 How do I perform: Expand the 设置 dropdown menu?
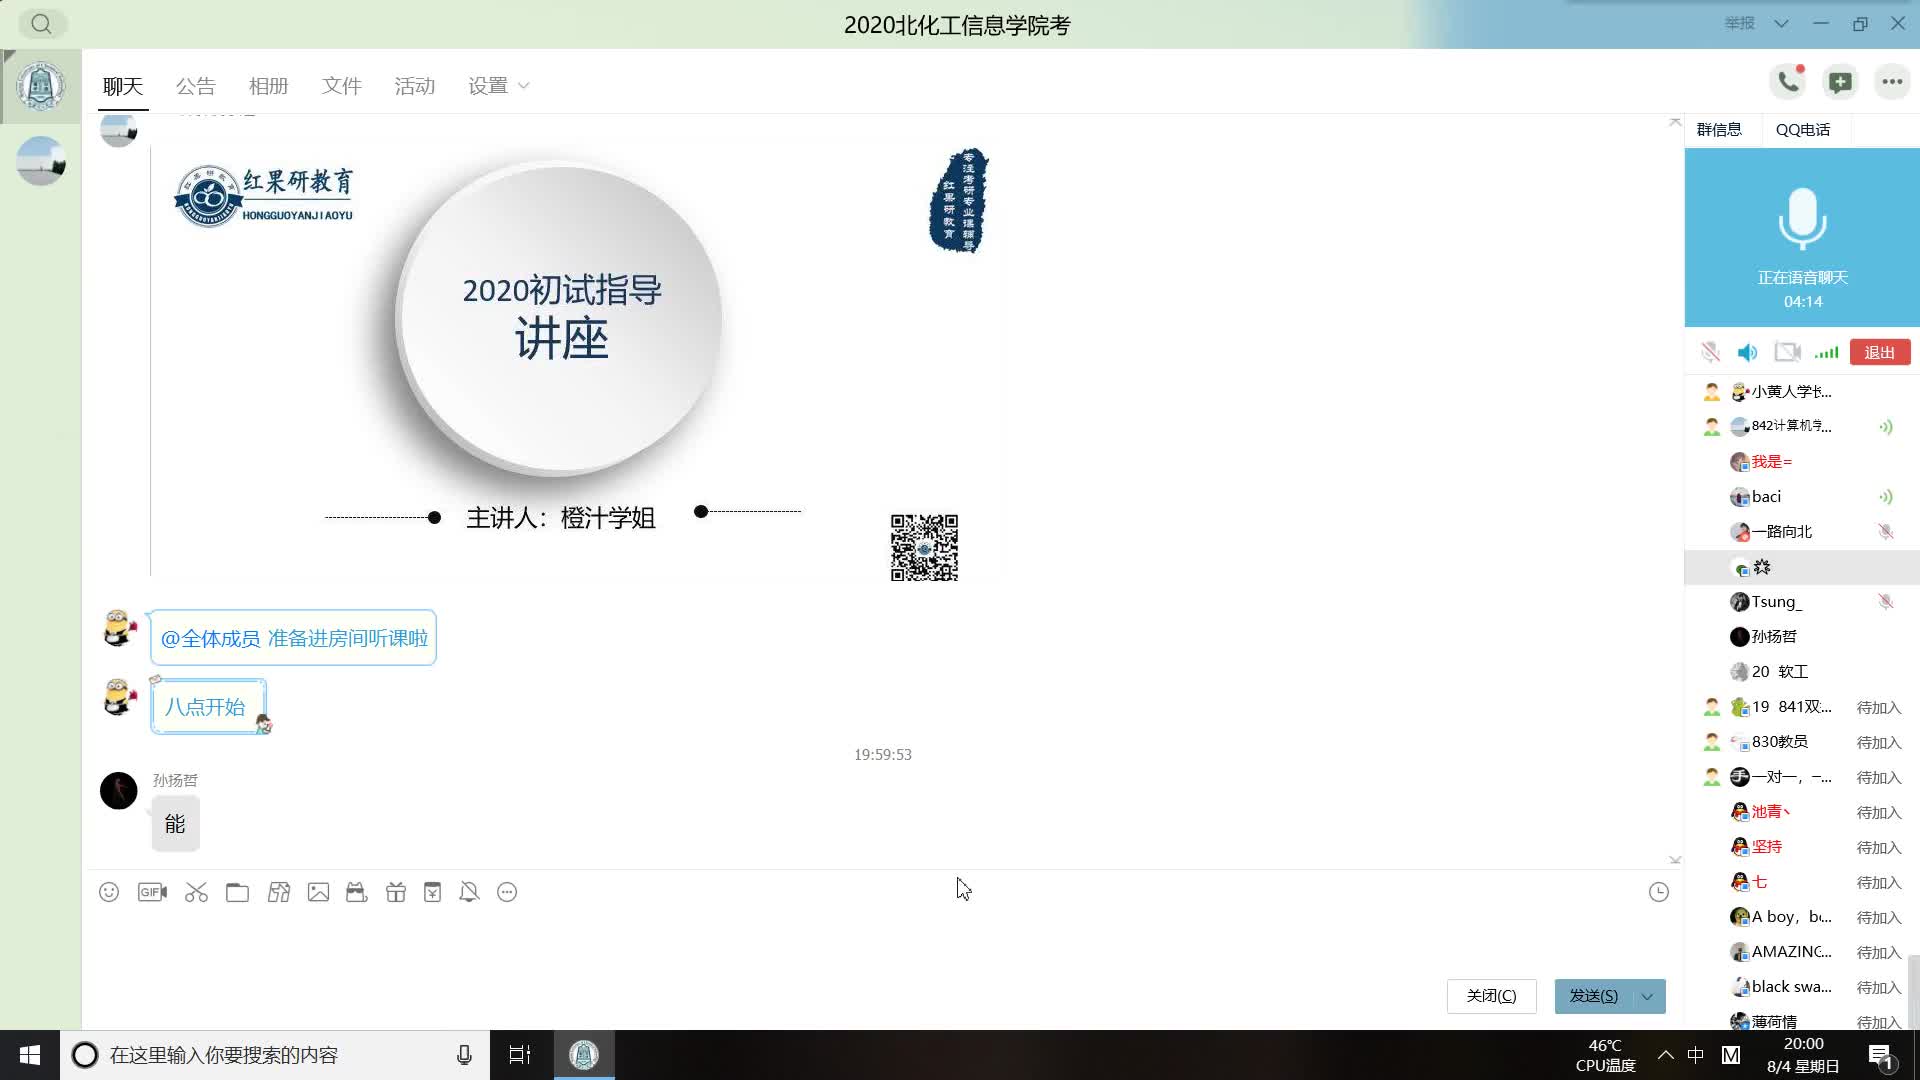click(x=499, y=86)
